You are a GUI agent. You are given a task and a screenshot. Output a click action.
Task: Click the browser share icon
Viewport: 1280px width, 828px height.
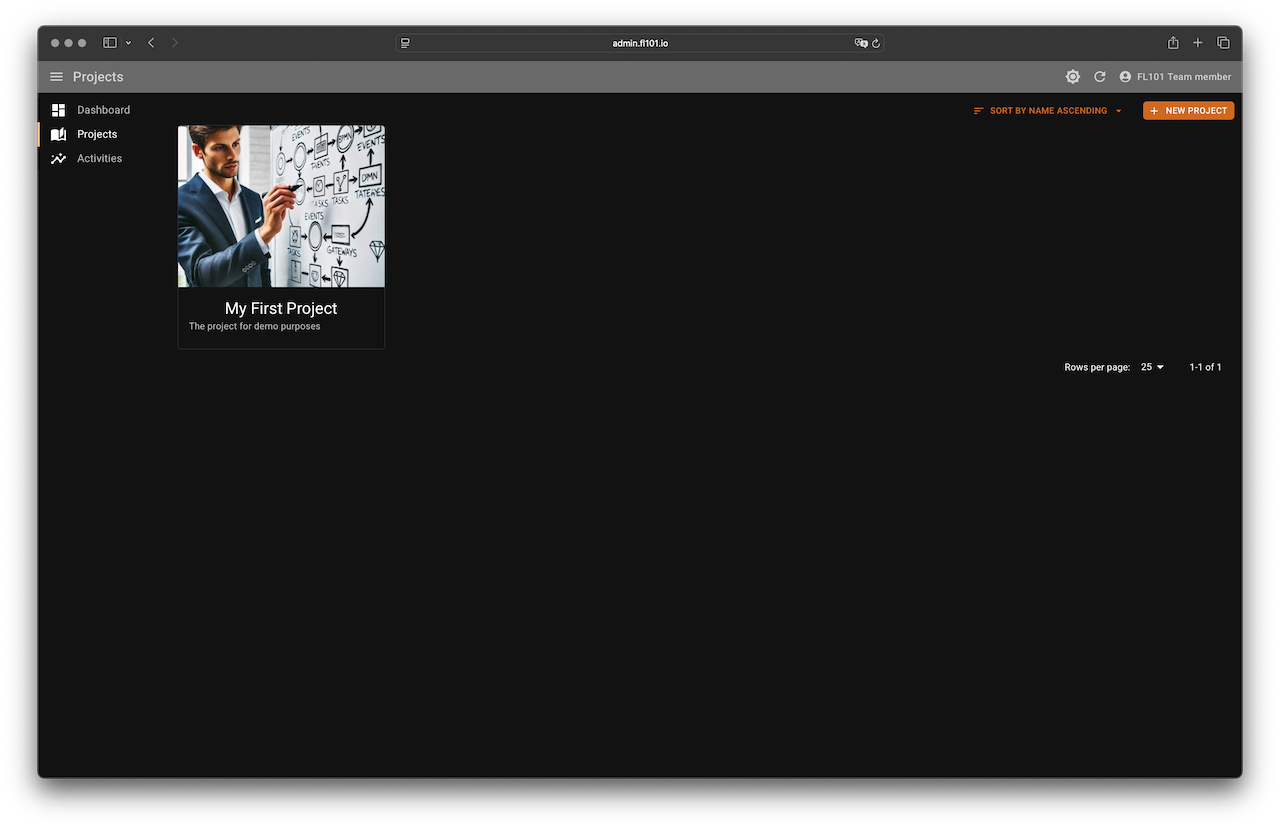1173,43
